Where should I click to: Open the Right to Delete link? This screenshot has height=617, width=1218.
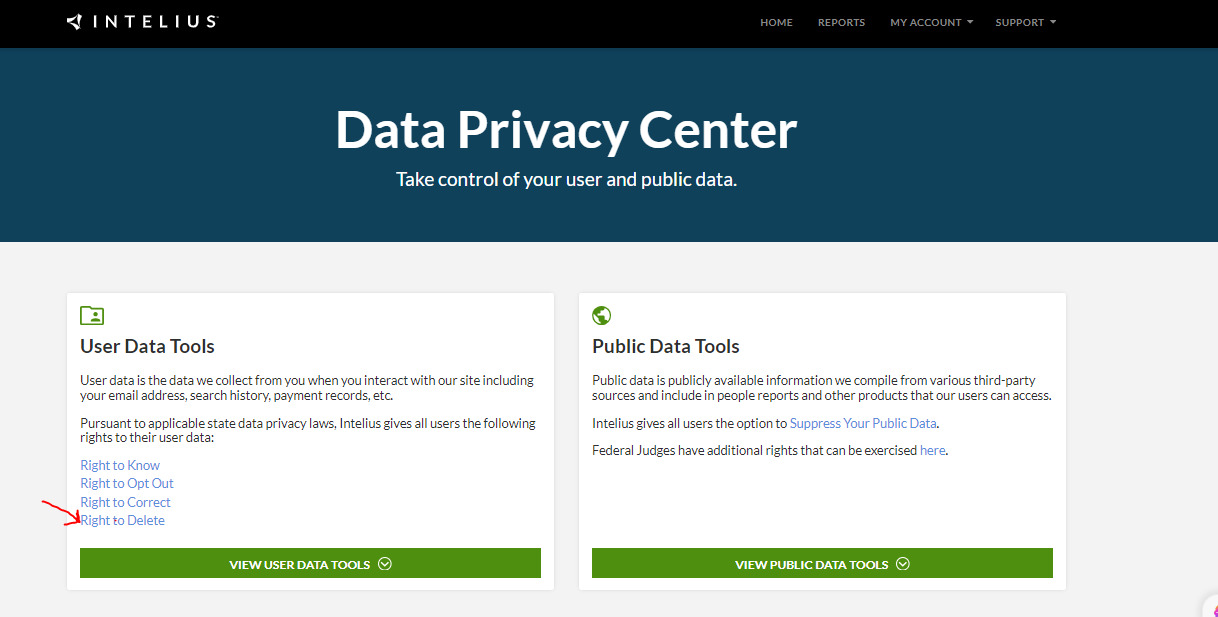point(122,520)
